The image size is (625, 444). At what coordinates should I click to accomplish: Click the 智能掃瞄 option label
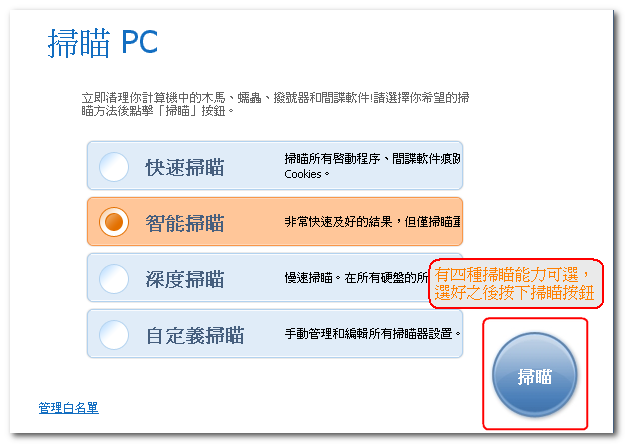coord(185,223)
